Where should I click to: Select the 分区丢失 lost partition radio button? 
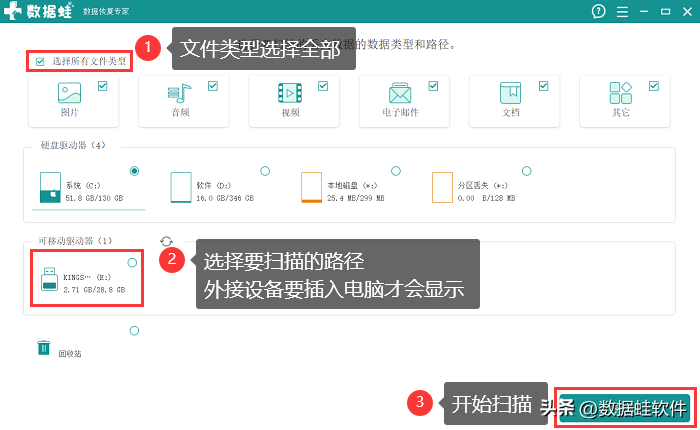tap(527, 171)
